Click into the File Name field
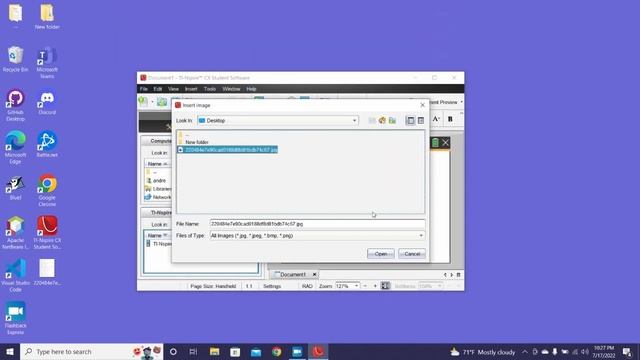The width and height of the screenshot is (640, 360). [317, 224]
